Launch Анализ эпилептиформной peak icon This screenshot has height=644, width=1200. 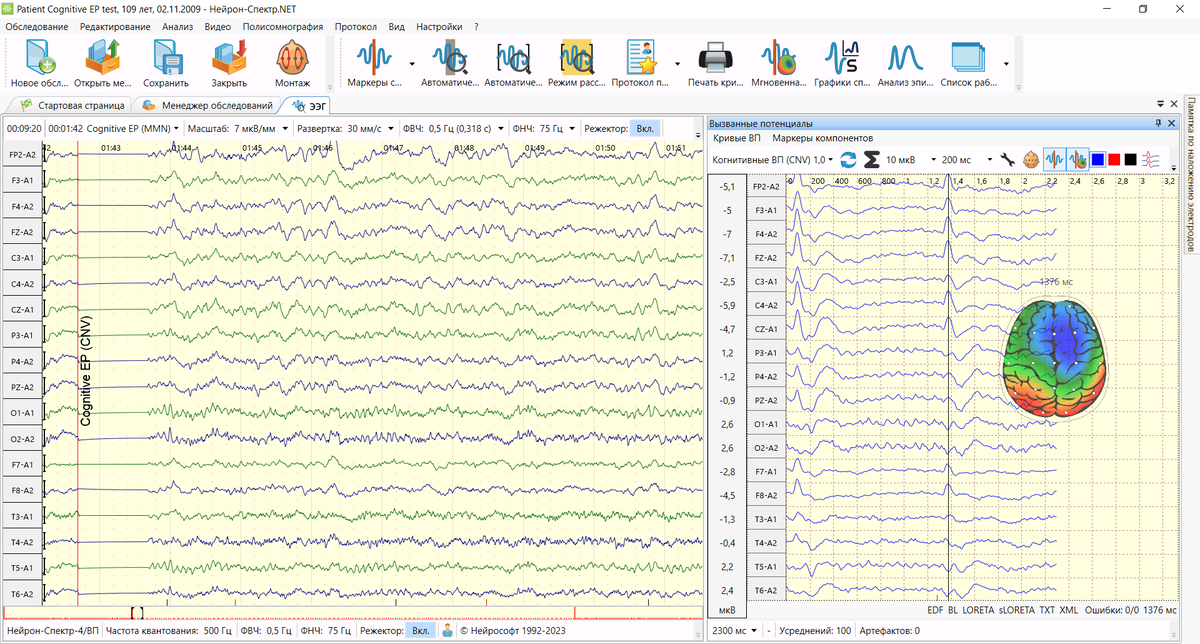(x=905, y=64)
